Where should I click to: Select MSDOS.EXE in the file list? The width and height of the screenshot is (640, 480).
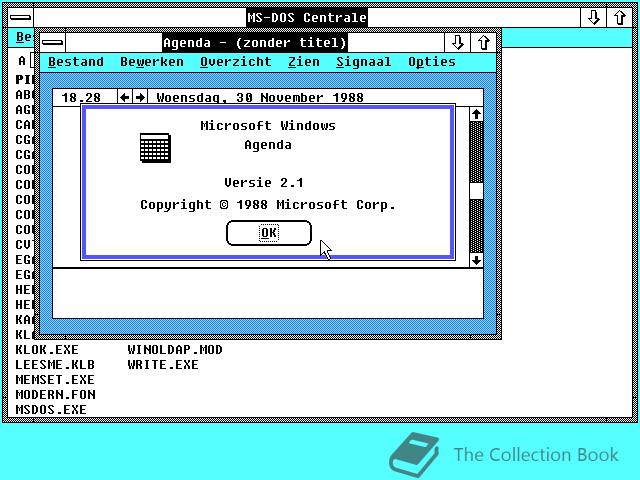51,410
